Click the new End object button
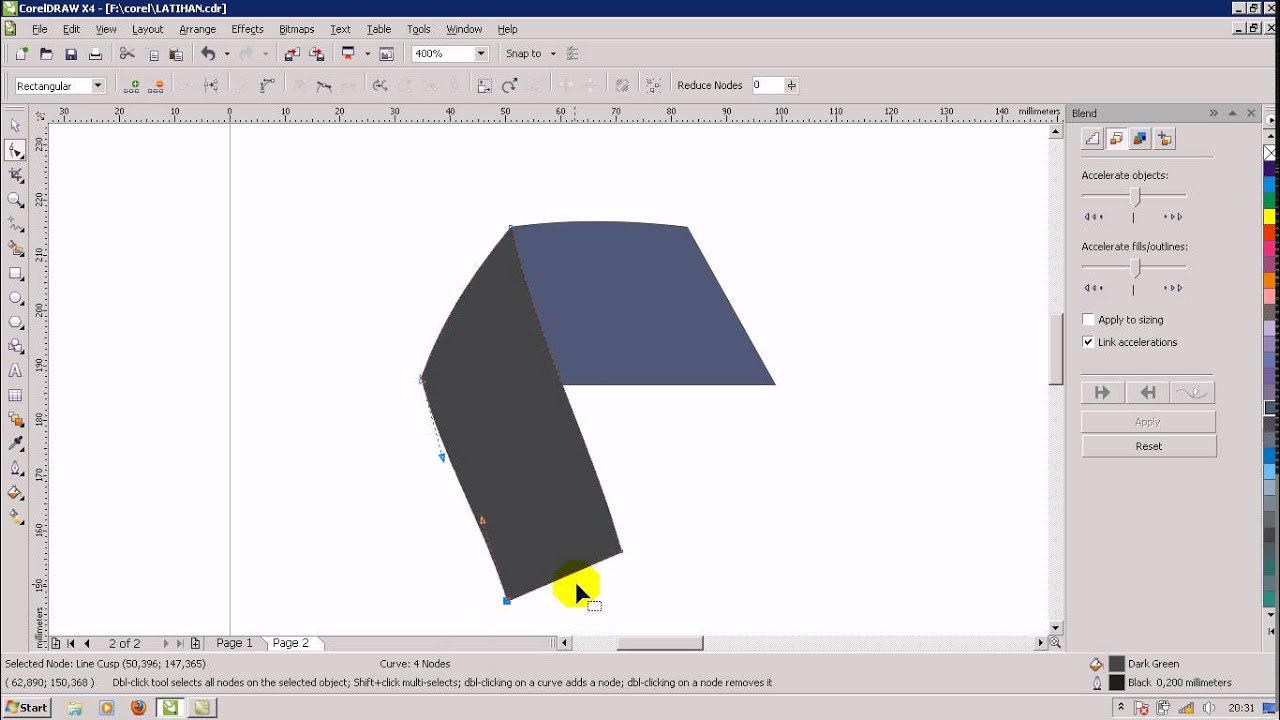 tap(1148, 392)
